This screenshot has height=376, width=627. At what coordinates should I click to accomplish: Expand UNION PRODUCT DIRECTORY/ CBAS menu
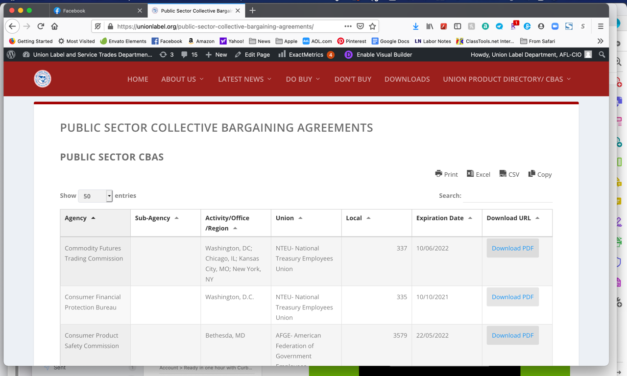(507, 79)
